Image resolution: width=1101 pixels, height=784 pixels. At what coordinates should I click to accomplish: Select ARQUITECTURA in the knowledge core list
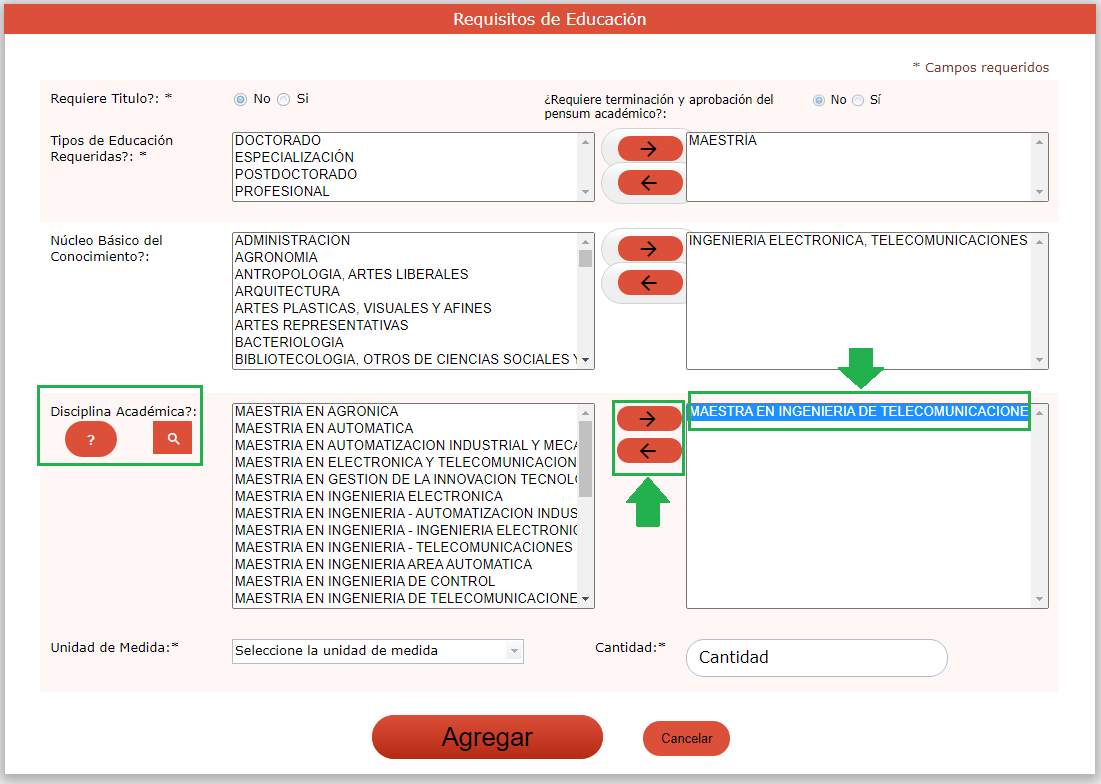point(287,291)
